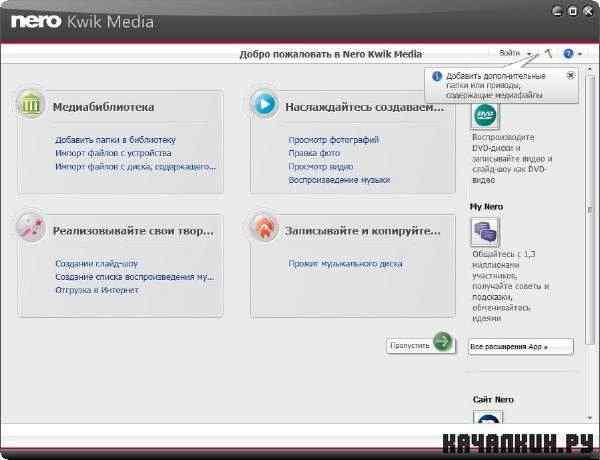Screen dimensions: 600x460
Task: Click the Реализовывайте свои твор... heading
Action: (x=133, y=231)
